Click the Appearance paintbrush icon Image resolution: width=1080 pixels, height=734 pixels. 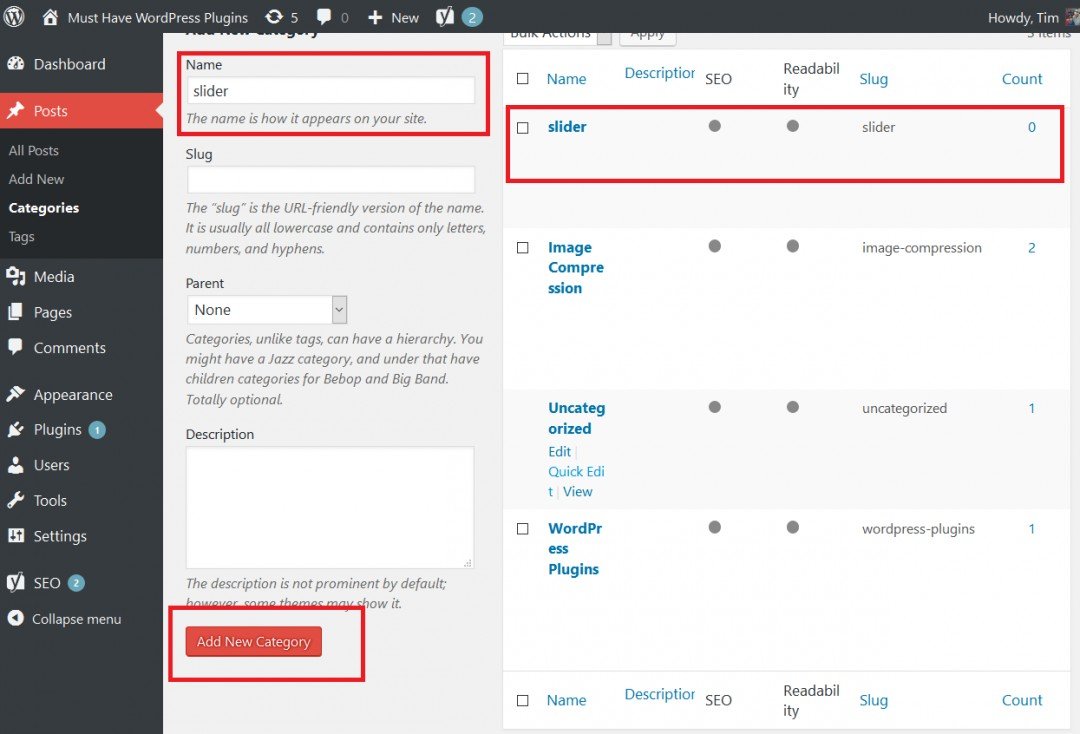coord(16,394)
